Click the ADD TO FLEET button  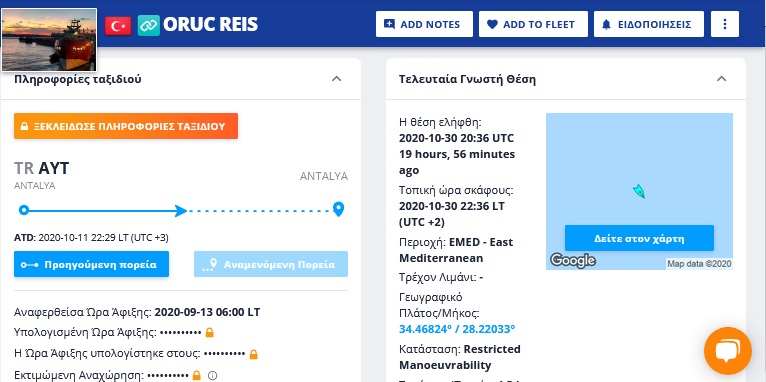click(x=533, y=24)
